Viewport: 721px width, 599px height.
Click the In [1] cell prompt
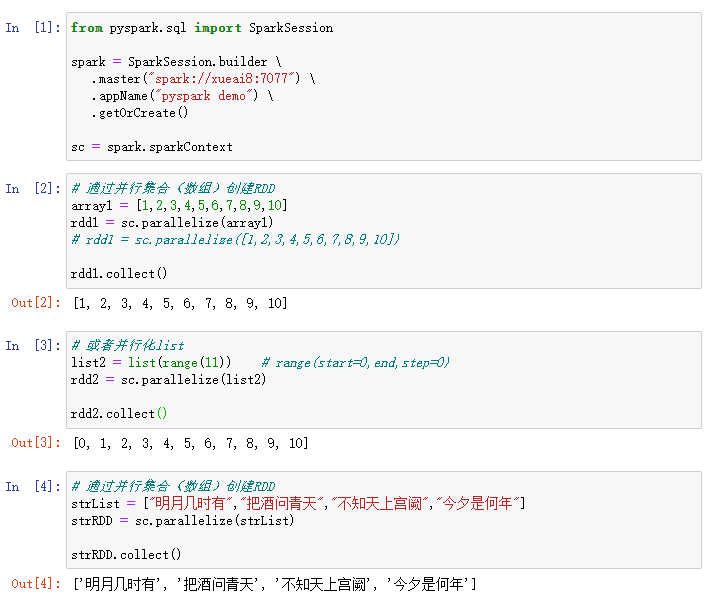33,28
